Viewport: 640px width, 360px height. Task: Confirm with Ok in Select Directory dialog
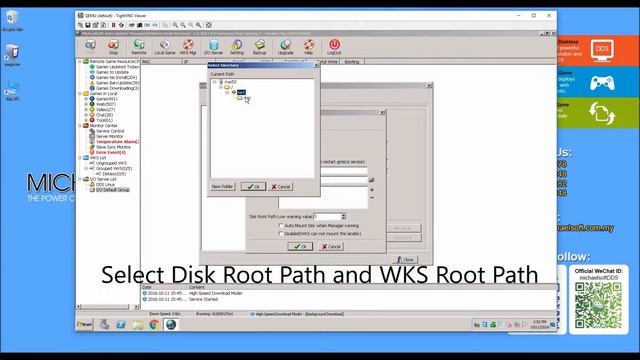tap(253, 187)
